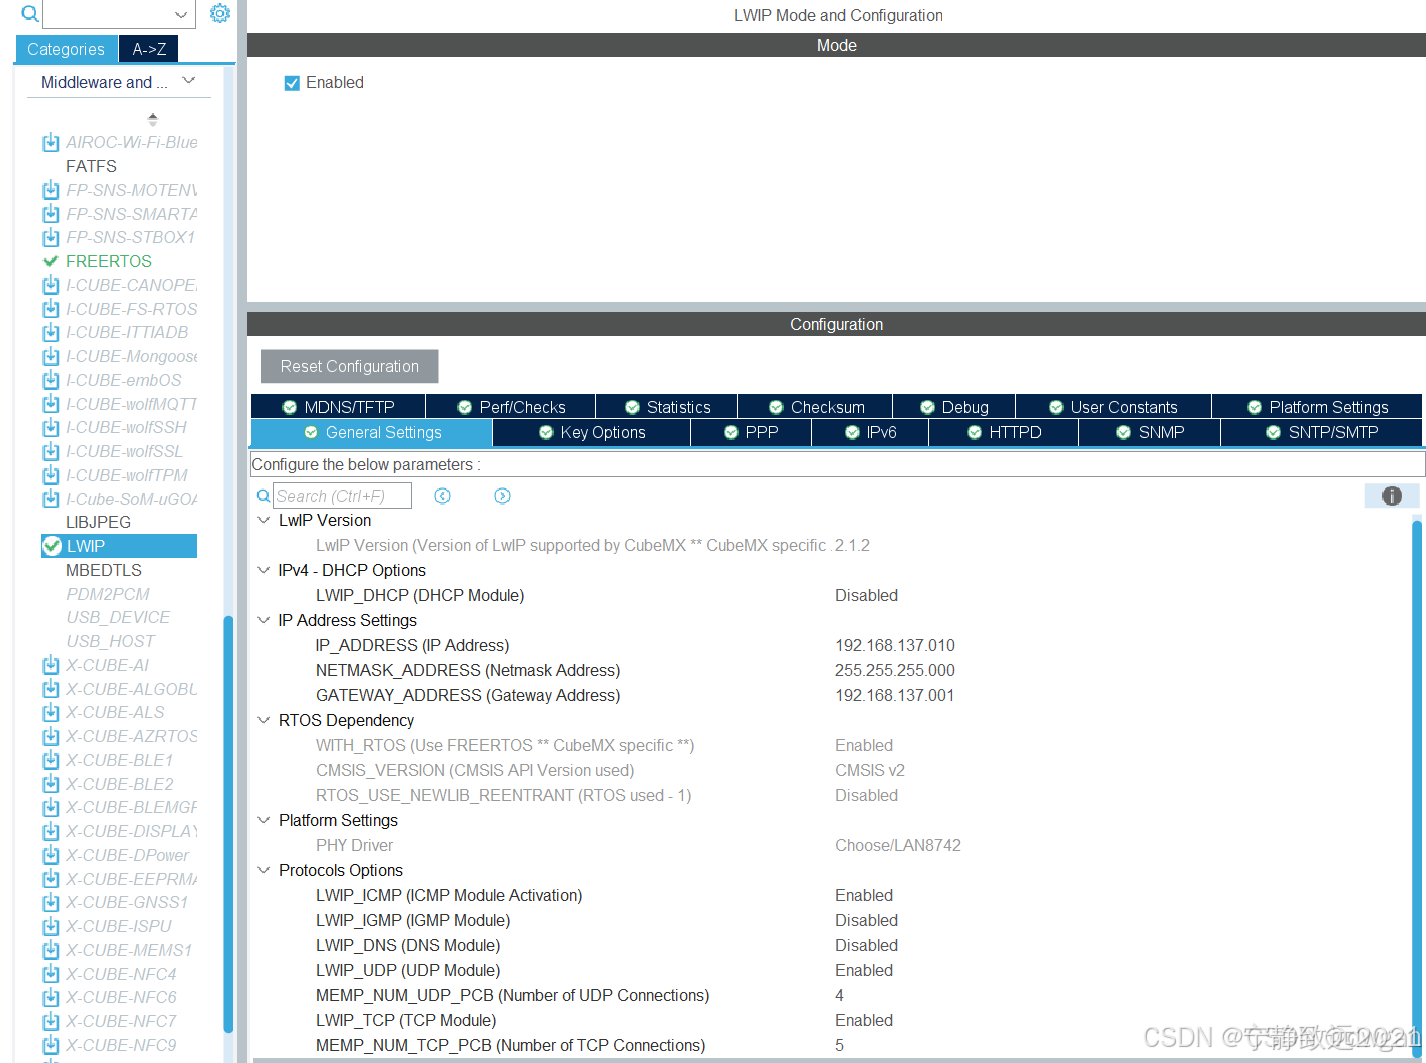Select MBEDTLS in middleware list

click(104, 570)
